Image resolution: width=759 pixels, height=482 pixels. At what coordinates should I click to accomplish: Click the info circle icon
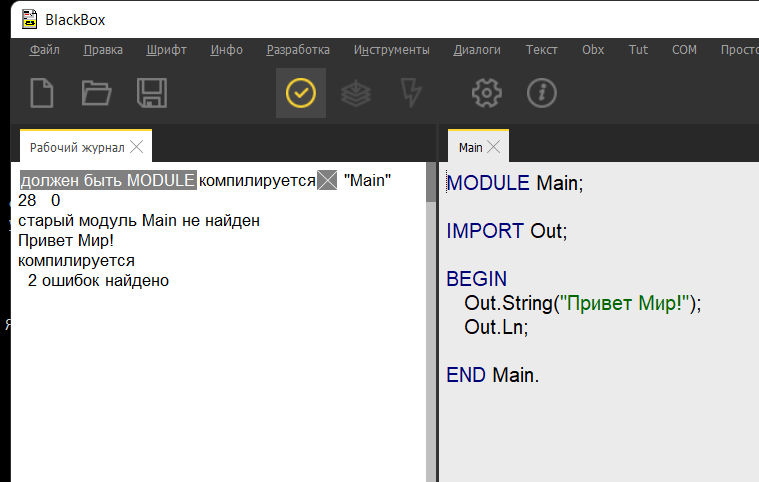click(x=541, y=93)
